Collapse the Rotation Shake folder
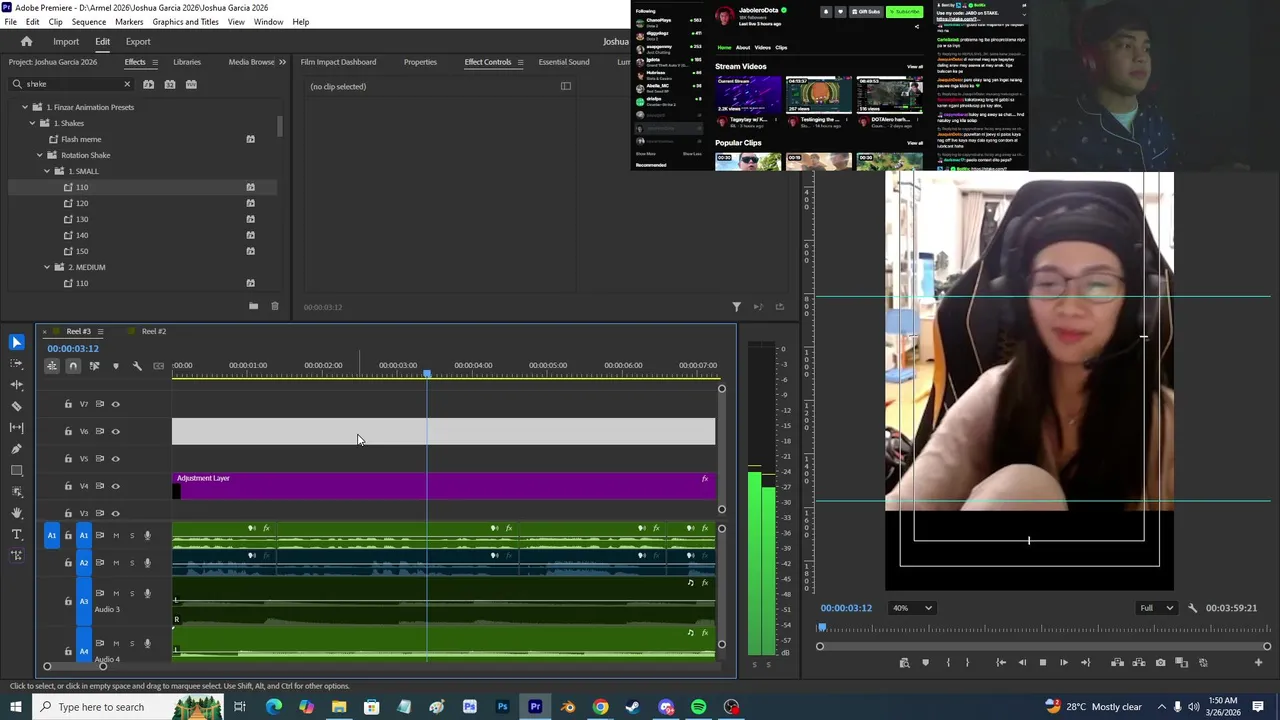Screen dimensions: 1280x720 tap(39, 155)
